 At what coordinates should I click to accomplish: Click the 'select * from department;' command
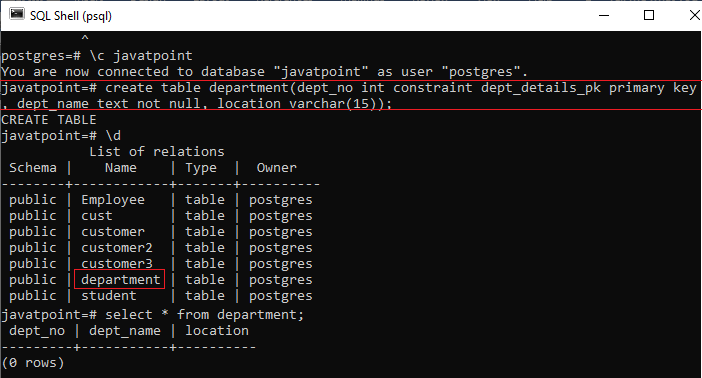click(x=205, y=315)
